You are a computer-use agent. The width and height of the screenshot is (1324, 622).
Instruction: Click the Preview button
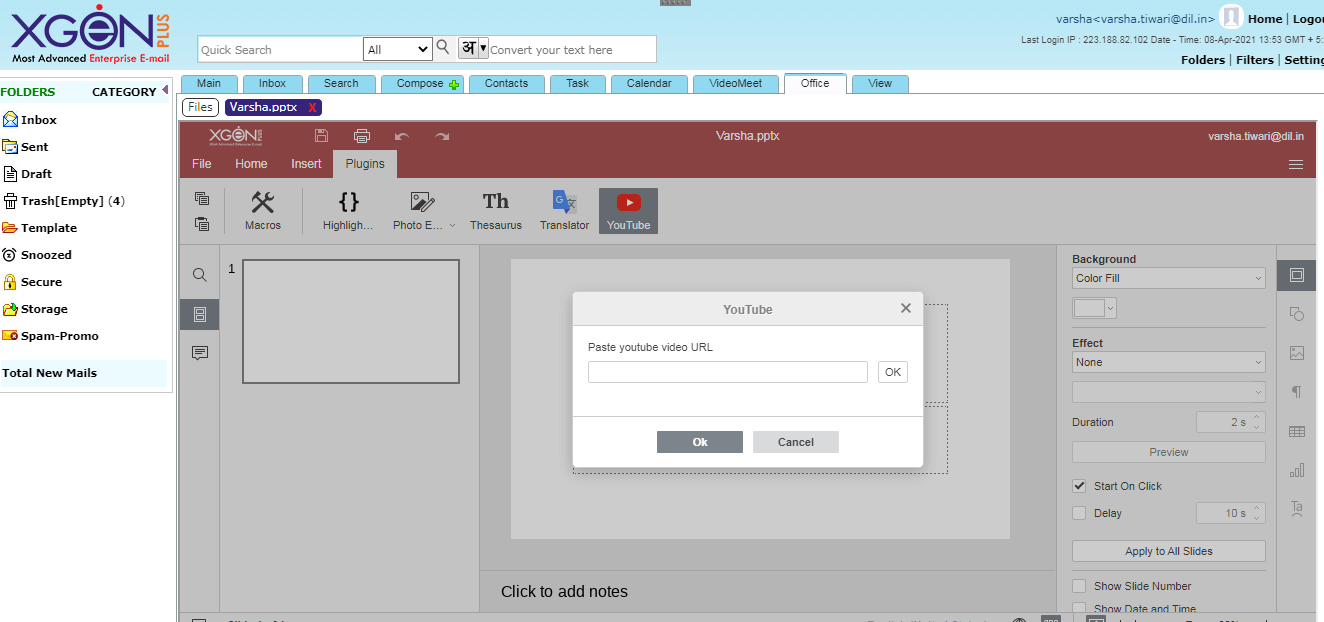click(x=1169, y=452)
